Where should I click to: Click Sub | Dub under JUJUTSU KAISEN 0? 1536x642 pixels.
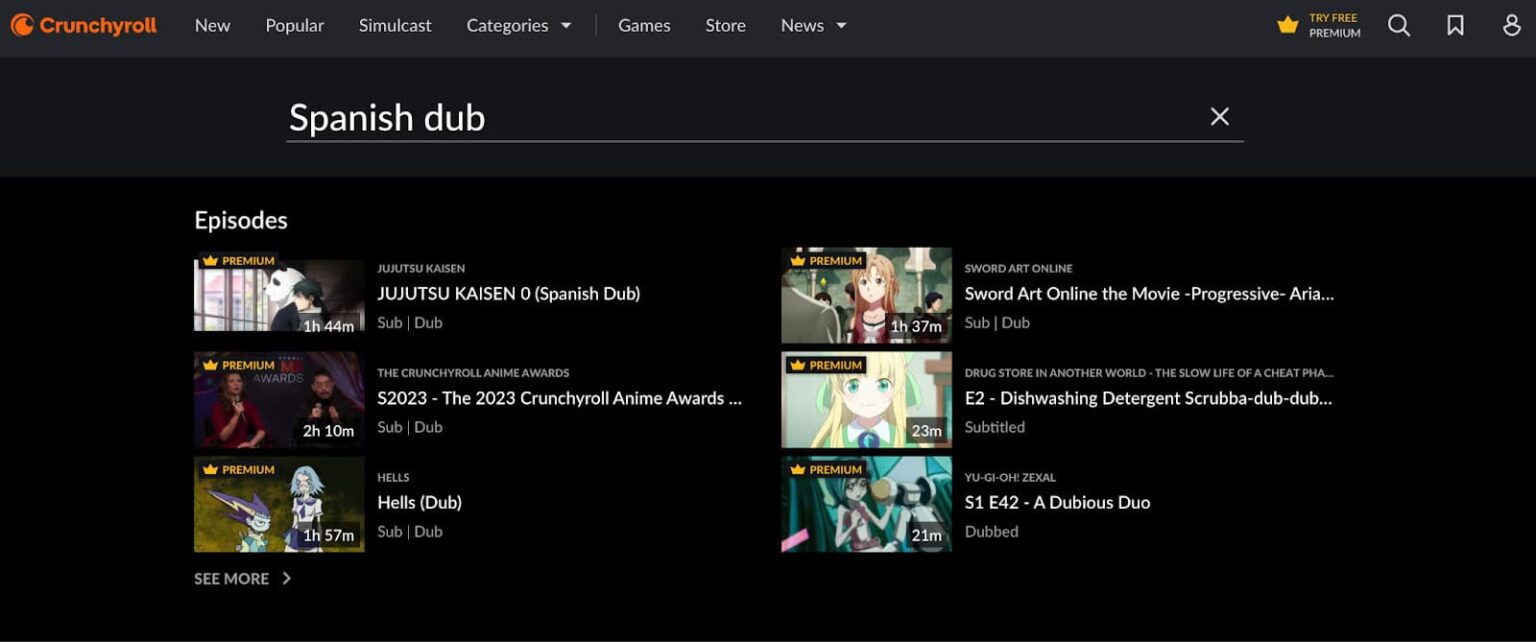410,322
